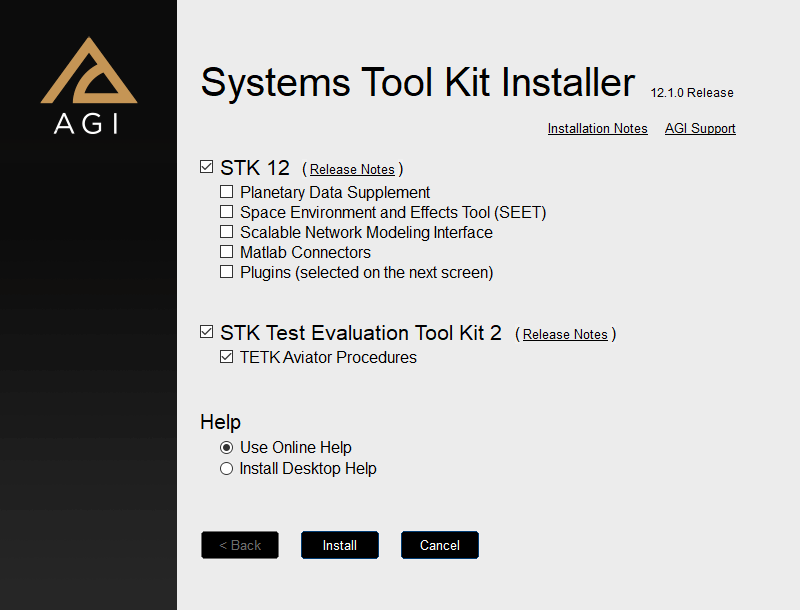Select the Use Online Help radio button
The width and height of the screenshot is (800, 610).
pyautogui.click(x=227, y=448)
